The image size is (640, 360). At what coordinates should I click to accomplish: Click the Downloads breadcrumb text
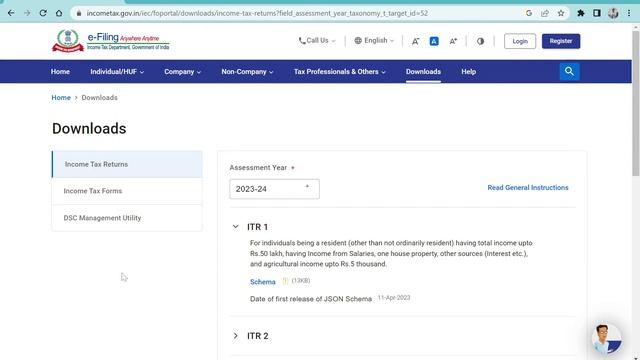(100, 98)
